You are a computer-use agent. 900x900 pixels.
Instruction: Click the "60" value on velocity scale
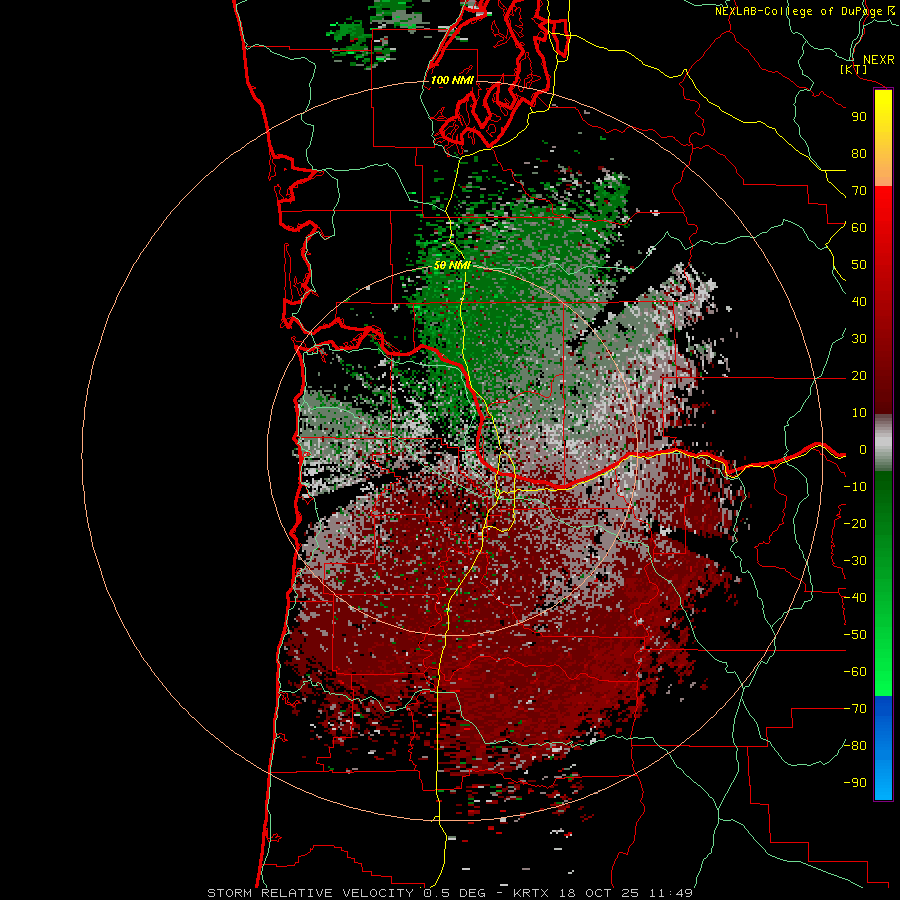point(859,227)
